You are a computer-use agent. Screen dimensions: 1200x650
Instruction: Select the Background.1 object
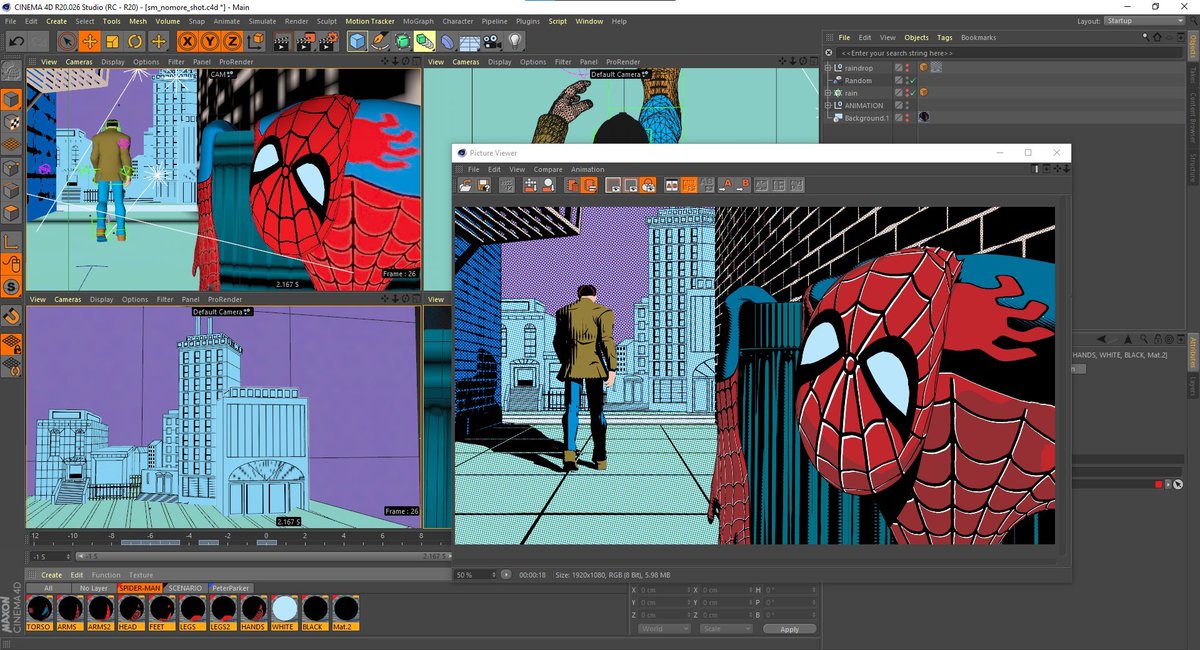pos(866,118)
